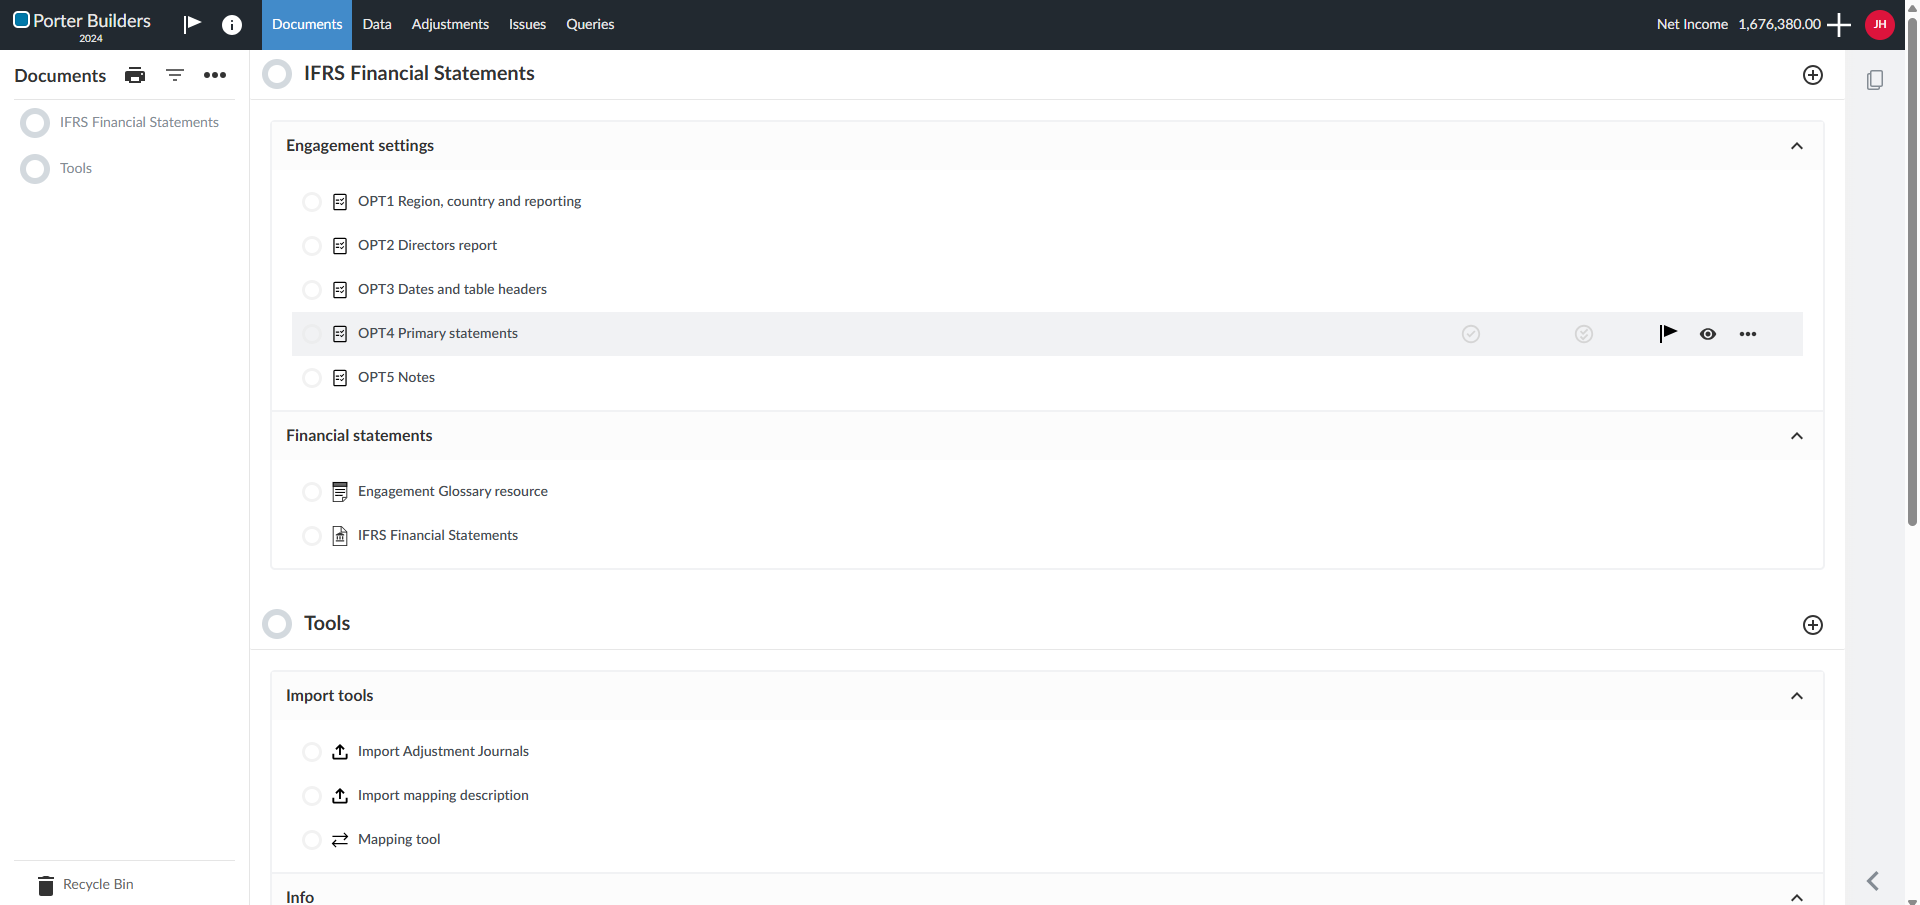The height and width of the screenshot is (905, 1920).
Task: Open the copy documents side panel icon
Action: click(1875, 80)
